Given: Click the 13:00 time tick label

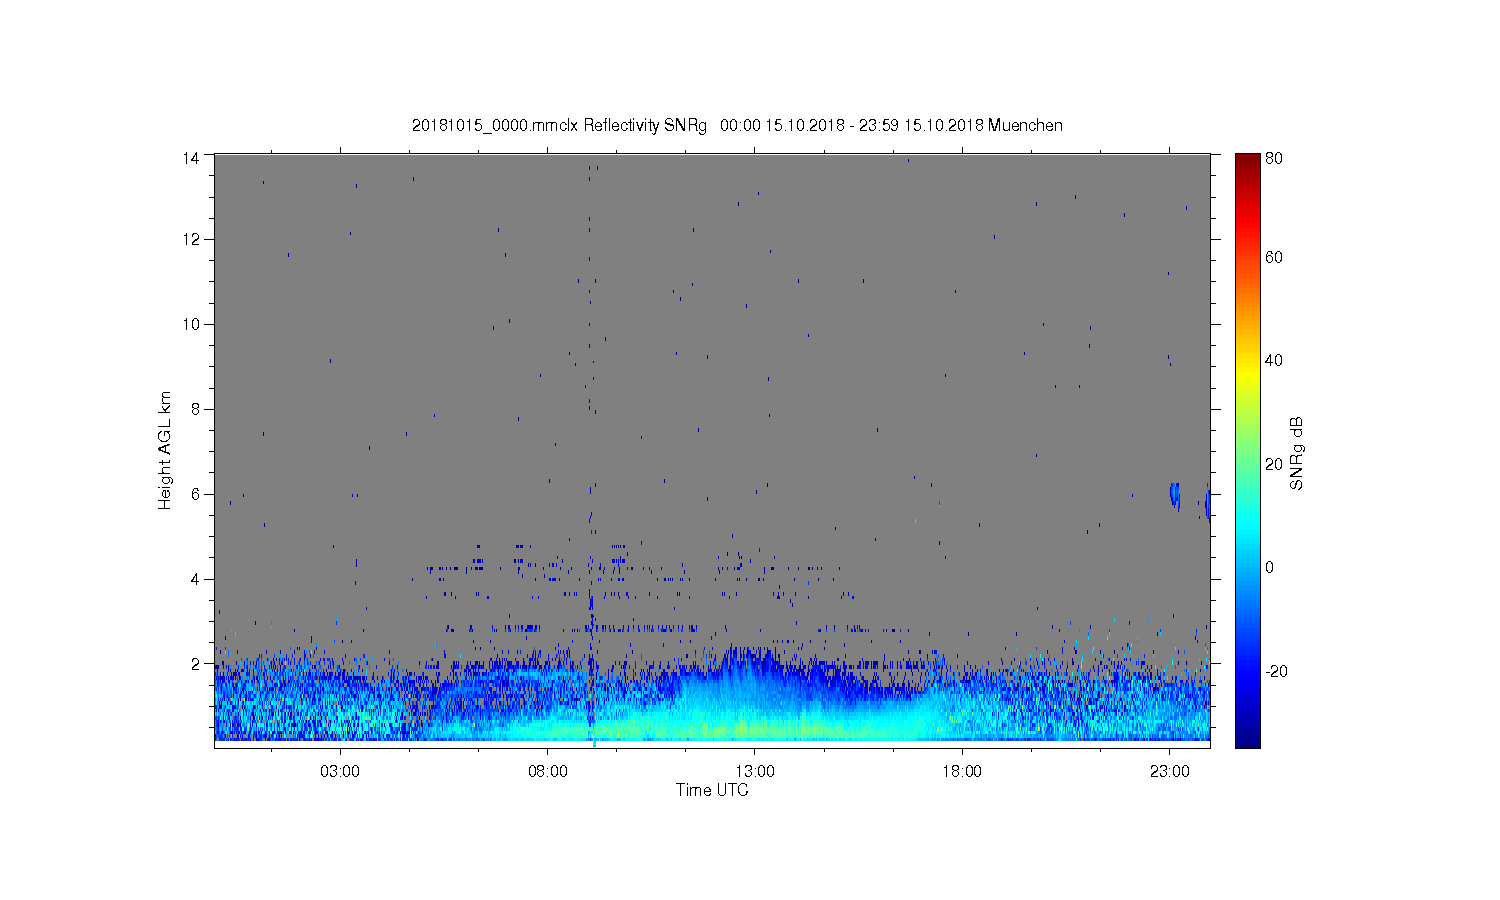Looking at the screenshot, I should [x=755, y=772].
